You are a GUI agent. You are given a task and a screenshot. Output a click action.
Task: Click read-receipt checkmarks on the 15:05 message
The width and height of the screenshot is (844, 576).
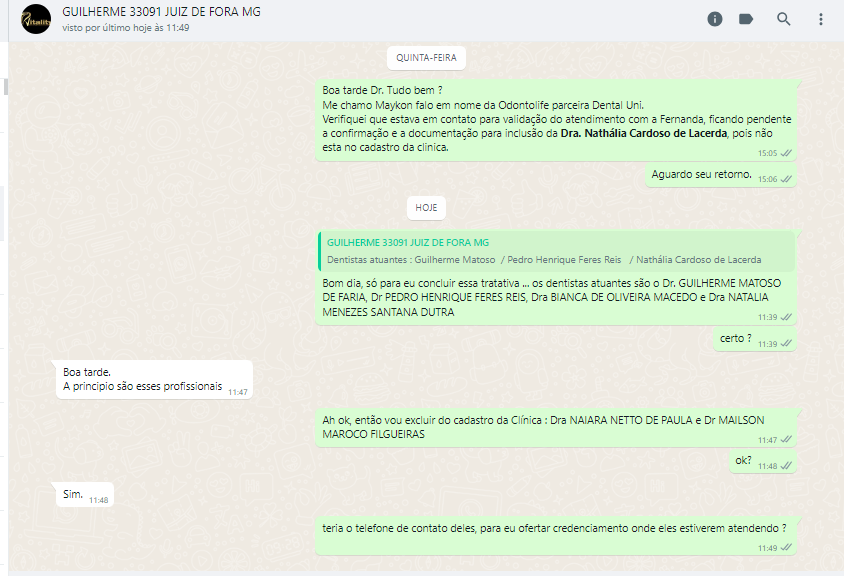(x=786, y=153)
